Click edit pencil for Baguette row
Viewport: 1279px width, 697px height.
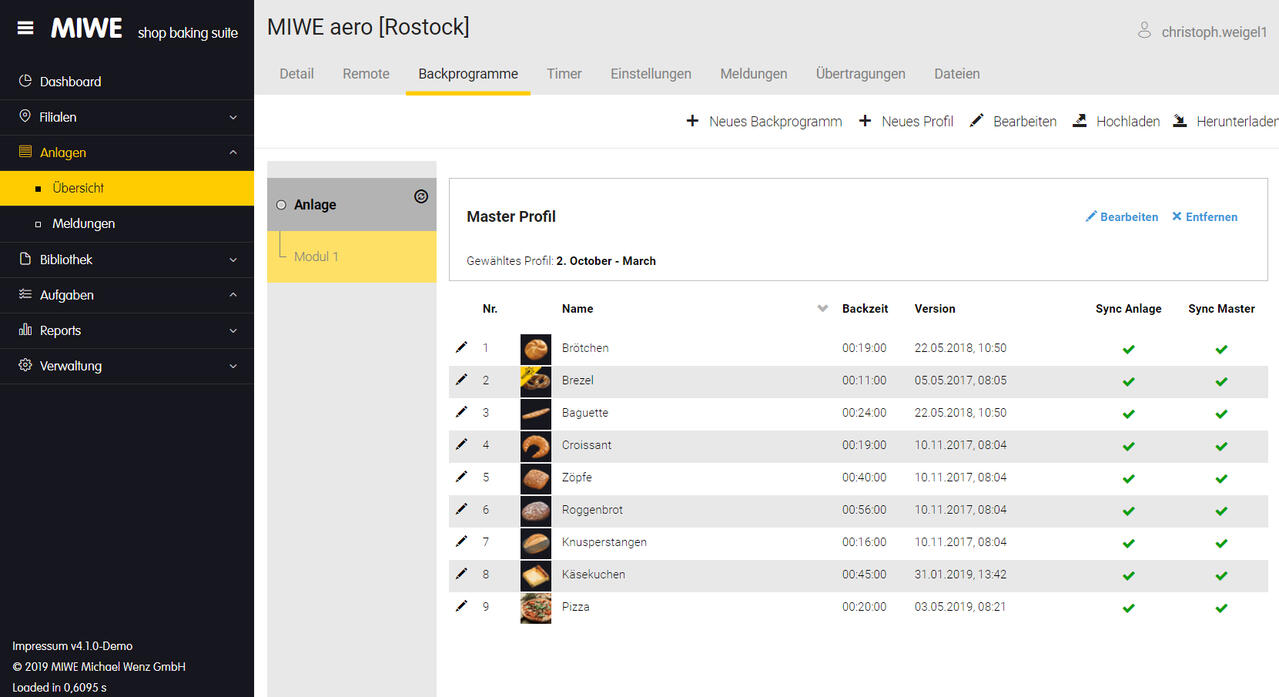coord(461,412)
